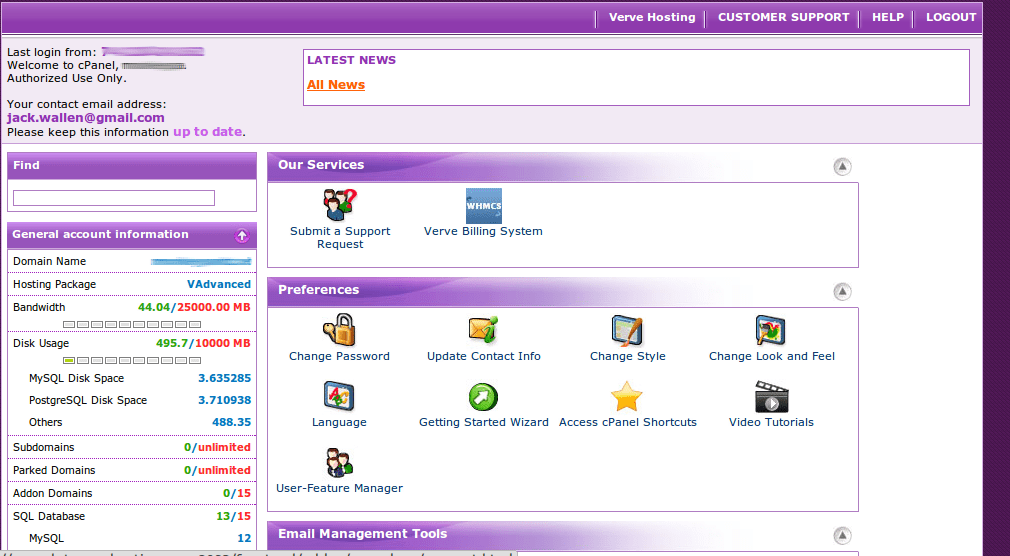Viewport: 1010px width, 556px height.
Task: Open the Language text link
Action: click(339, 422)
